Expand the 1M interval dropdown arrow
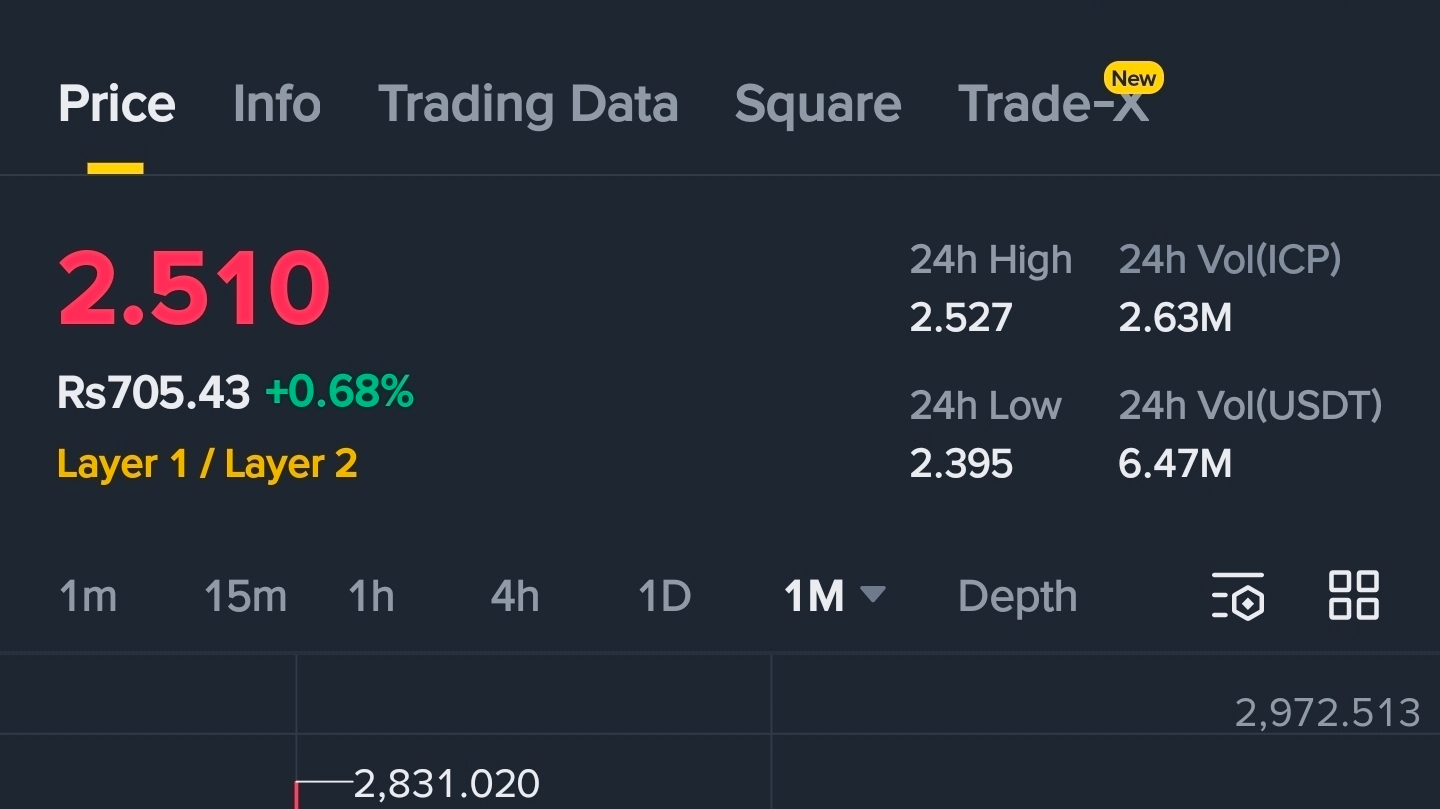Image resolution: width=1440 pixels, height=809 pixels. 872,595
